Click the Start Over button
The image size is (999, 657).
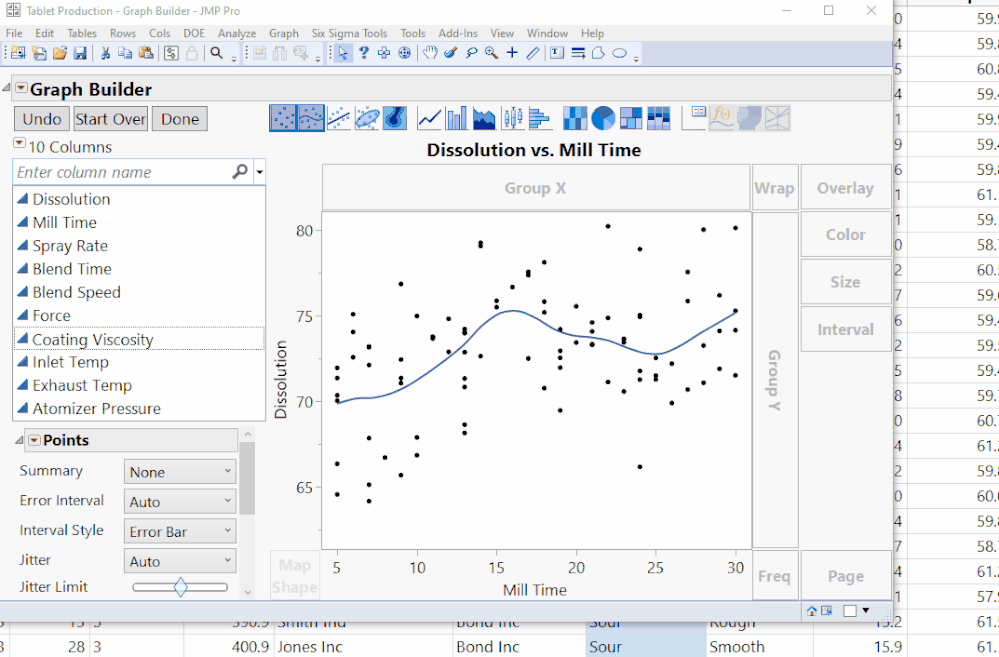[x=111, y=119]
